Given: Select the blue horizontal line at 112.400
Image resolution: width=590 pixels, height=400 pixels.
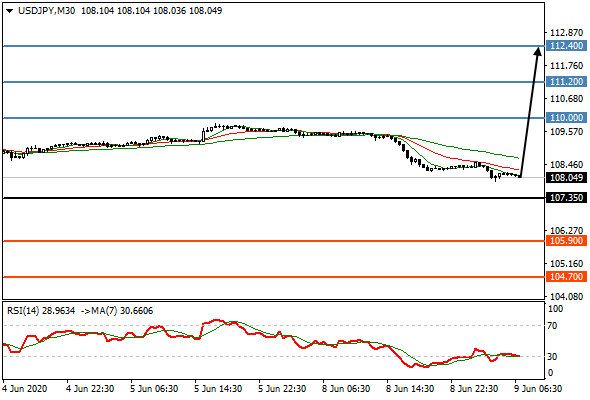Looking at the screenshot, I should pyautogui.click(x=274, y=46).
